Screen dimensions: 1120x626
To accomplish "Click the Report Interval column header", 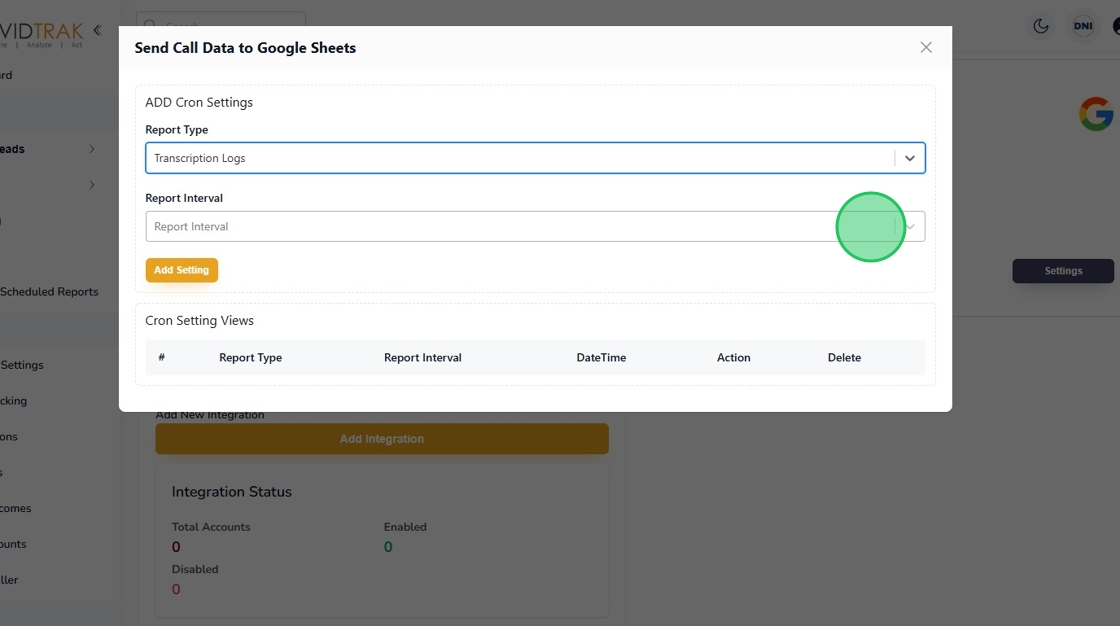I will pyautogui.click(x=422, y=358).
